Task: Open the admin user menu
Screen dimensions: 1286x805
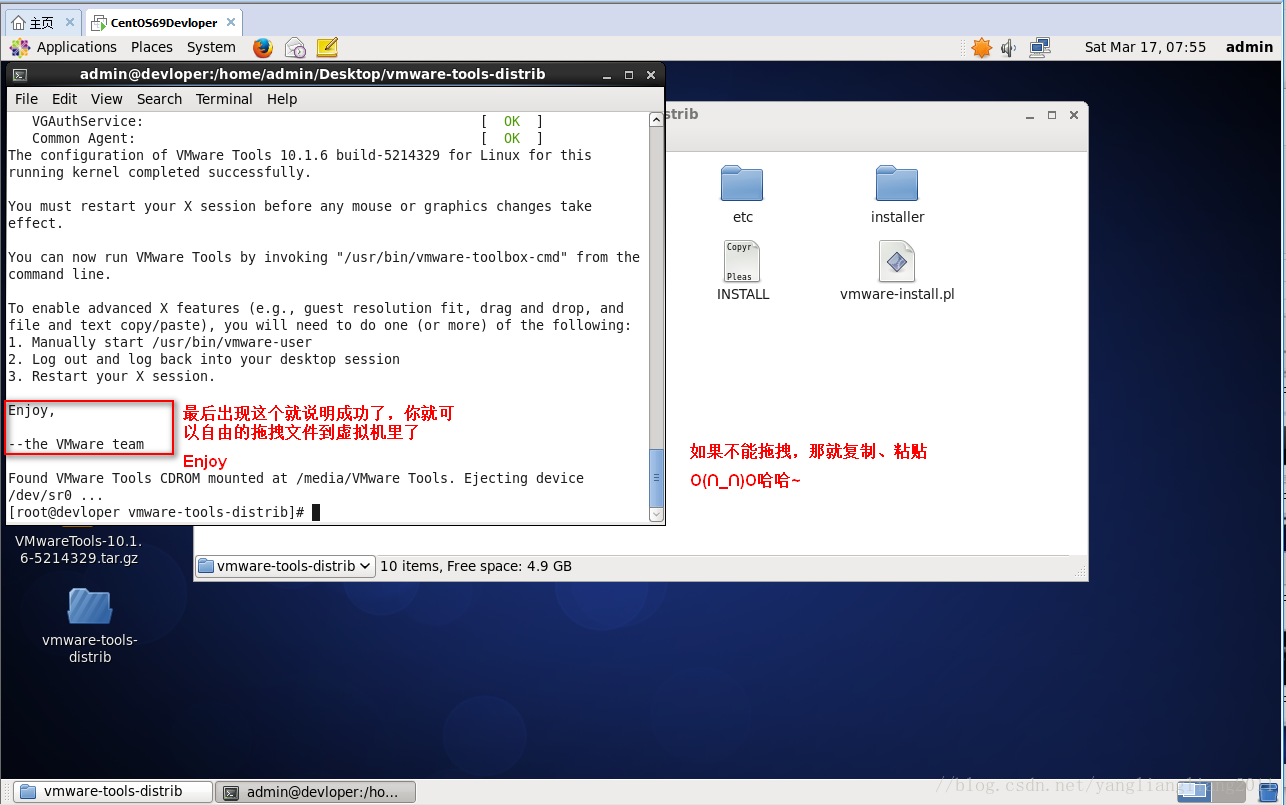Action: click(1249, 47)
